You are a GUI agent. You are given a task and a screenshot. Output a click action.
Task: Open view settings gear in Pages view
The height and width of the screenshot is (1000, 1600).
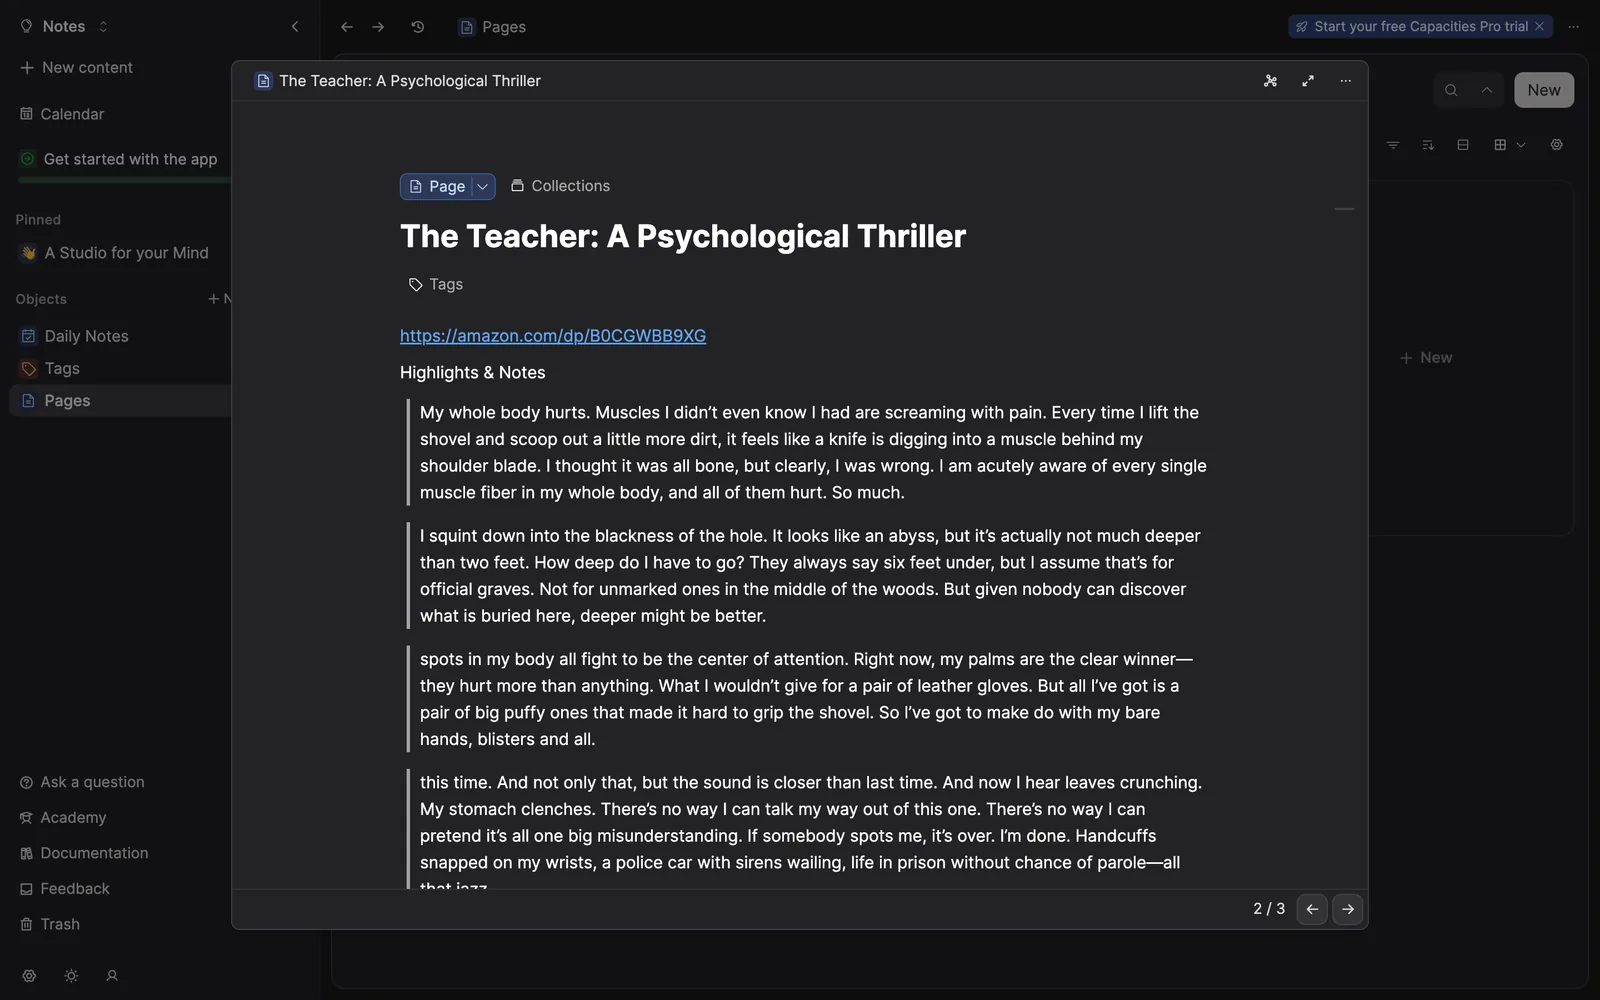pyautogui.click(x=1557, y=145)
